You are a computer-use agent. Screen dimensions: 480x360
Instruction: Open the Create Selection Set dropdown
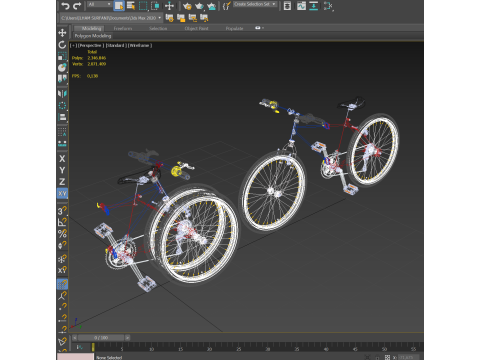click(255, 4)
